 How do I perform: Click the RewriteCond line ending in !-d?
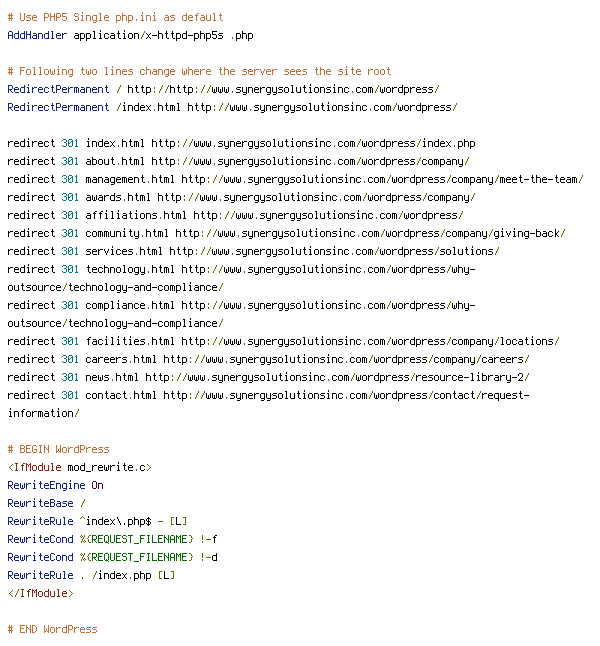[x=112, y=557]
